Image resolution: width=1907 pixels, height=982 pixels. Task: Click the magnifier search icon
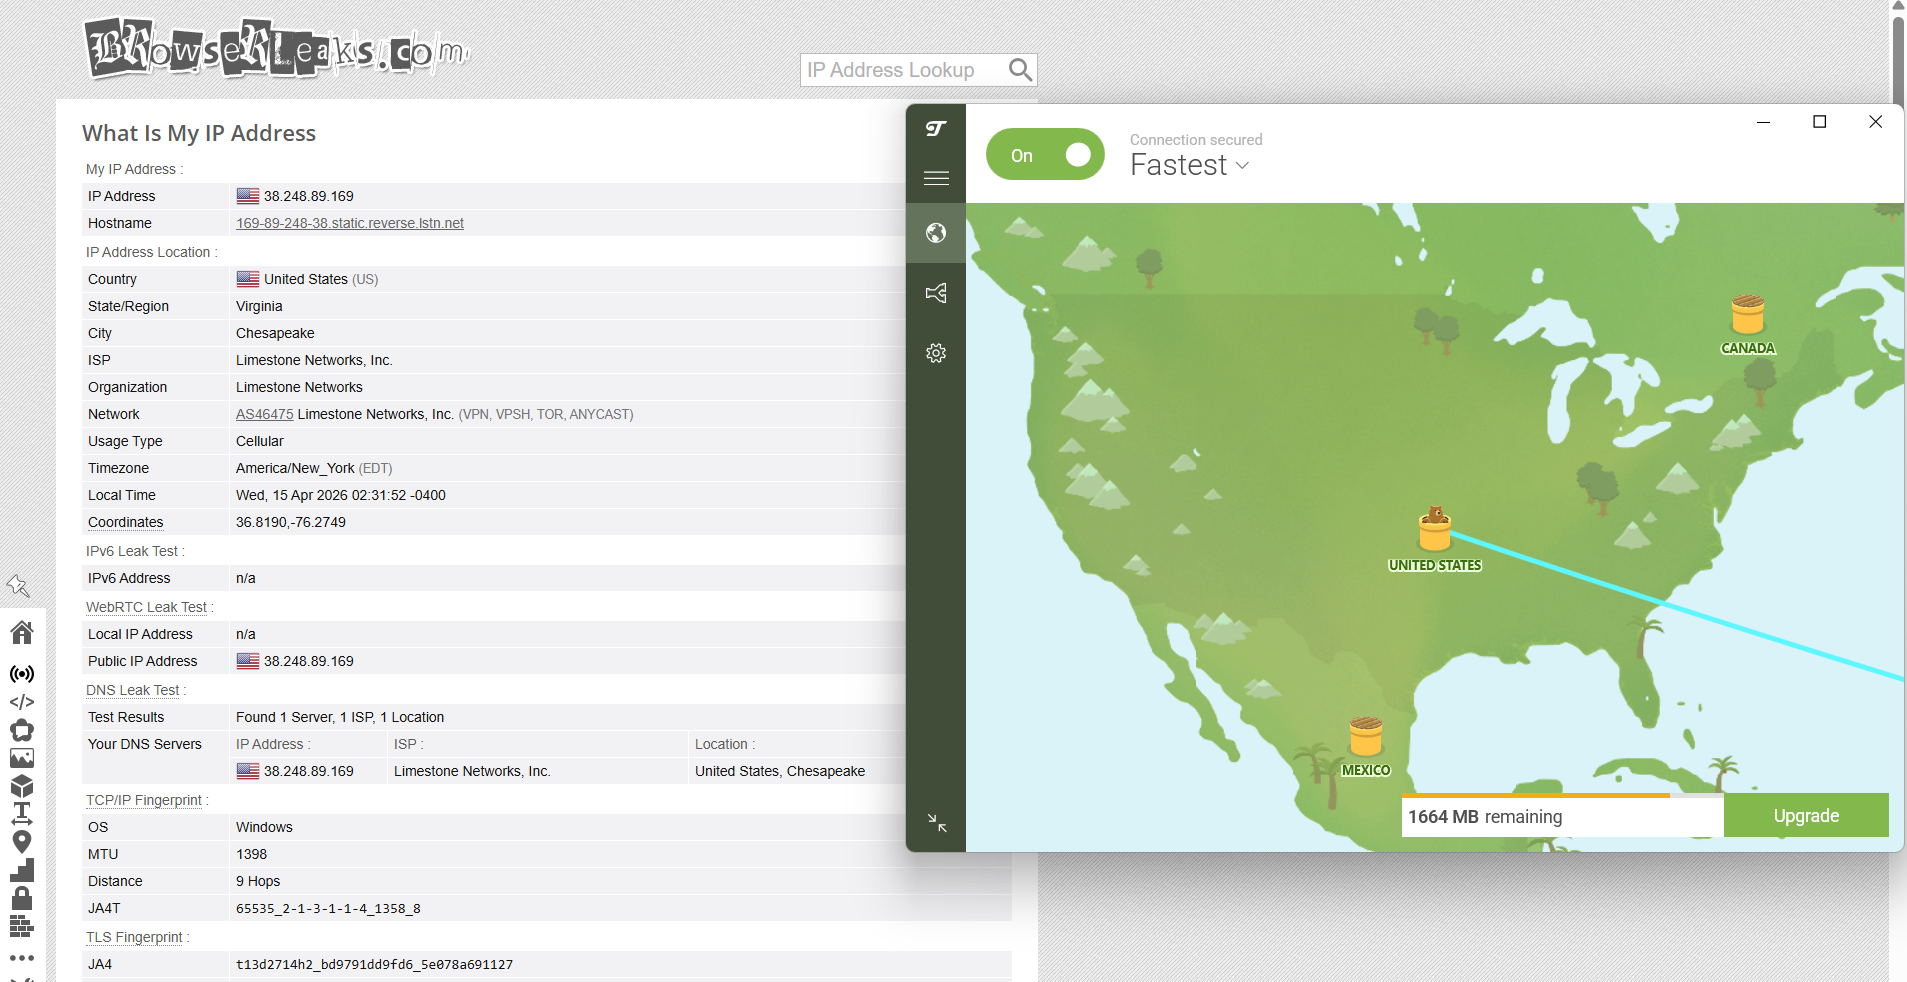tap(1020, 70)
